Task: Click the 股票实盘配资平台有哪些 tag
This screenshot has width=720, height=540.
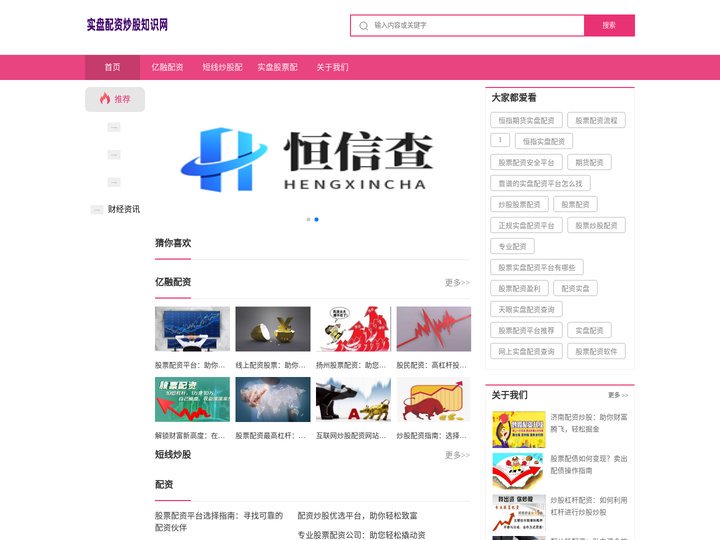Action: click(537, 268)
